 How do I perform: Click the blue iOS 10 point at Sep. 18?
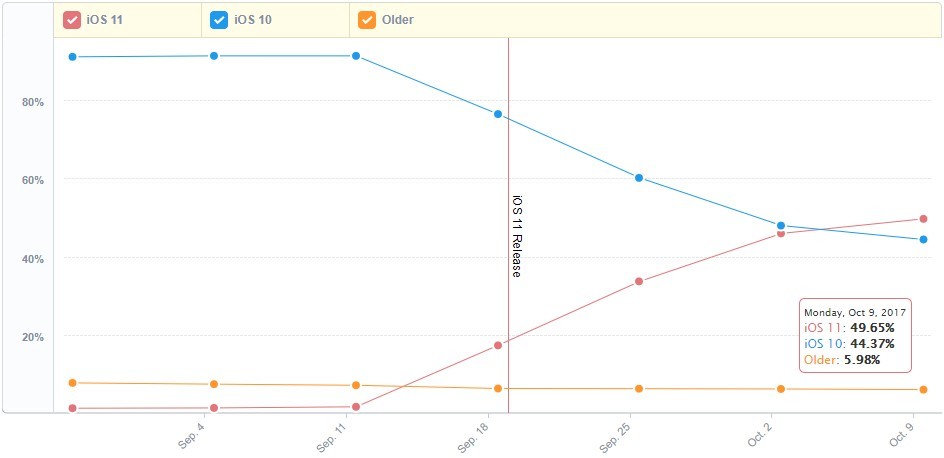point(498,114)
